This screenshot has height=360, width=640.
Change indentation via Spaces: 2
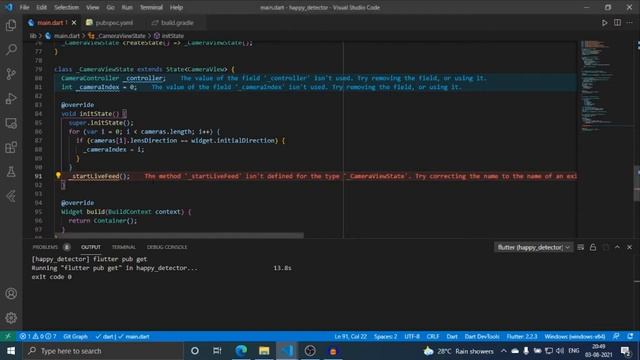tap(385, 336)
